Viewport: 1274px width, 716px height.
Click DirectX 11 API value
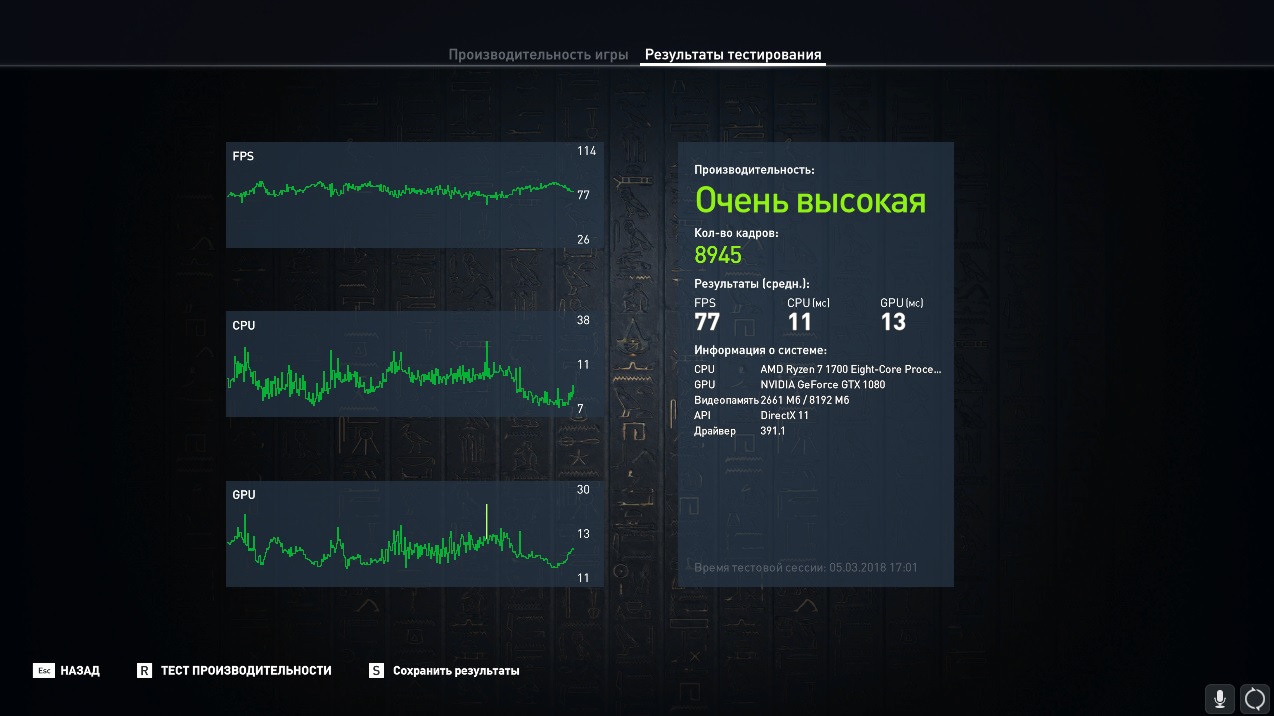784,415
